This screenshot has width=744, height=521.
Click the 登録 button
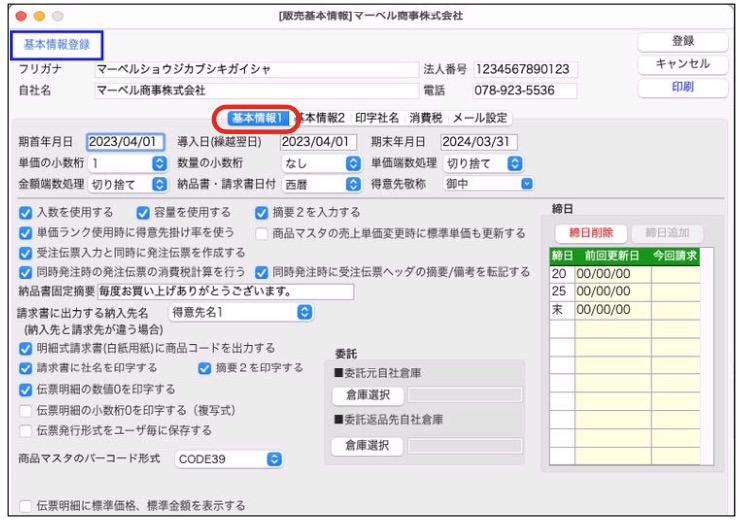pyautogui.click(x=683, y=41)
